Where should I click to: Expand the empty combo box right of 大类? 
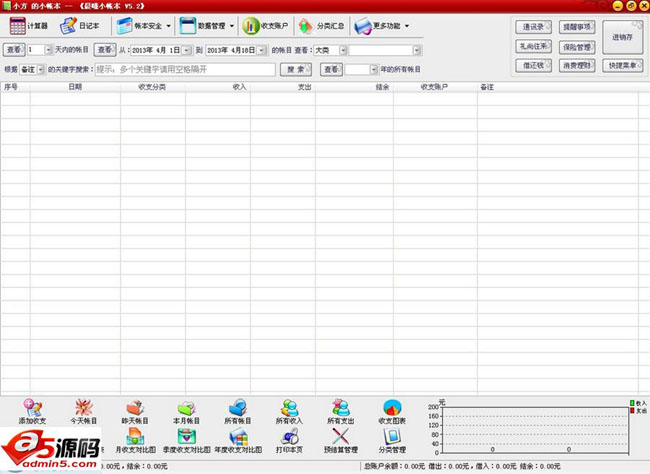[417, 50]
